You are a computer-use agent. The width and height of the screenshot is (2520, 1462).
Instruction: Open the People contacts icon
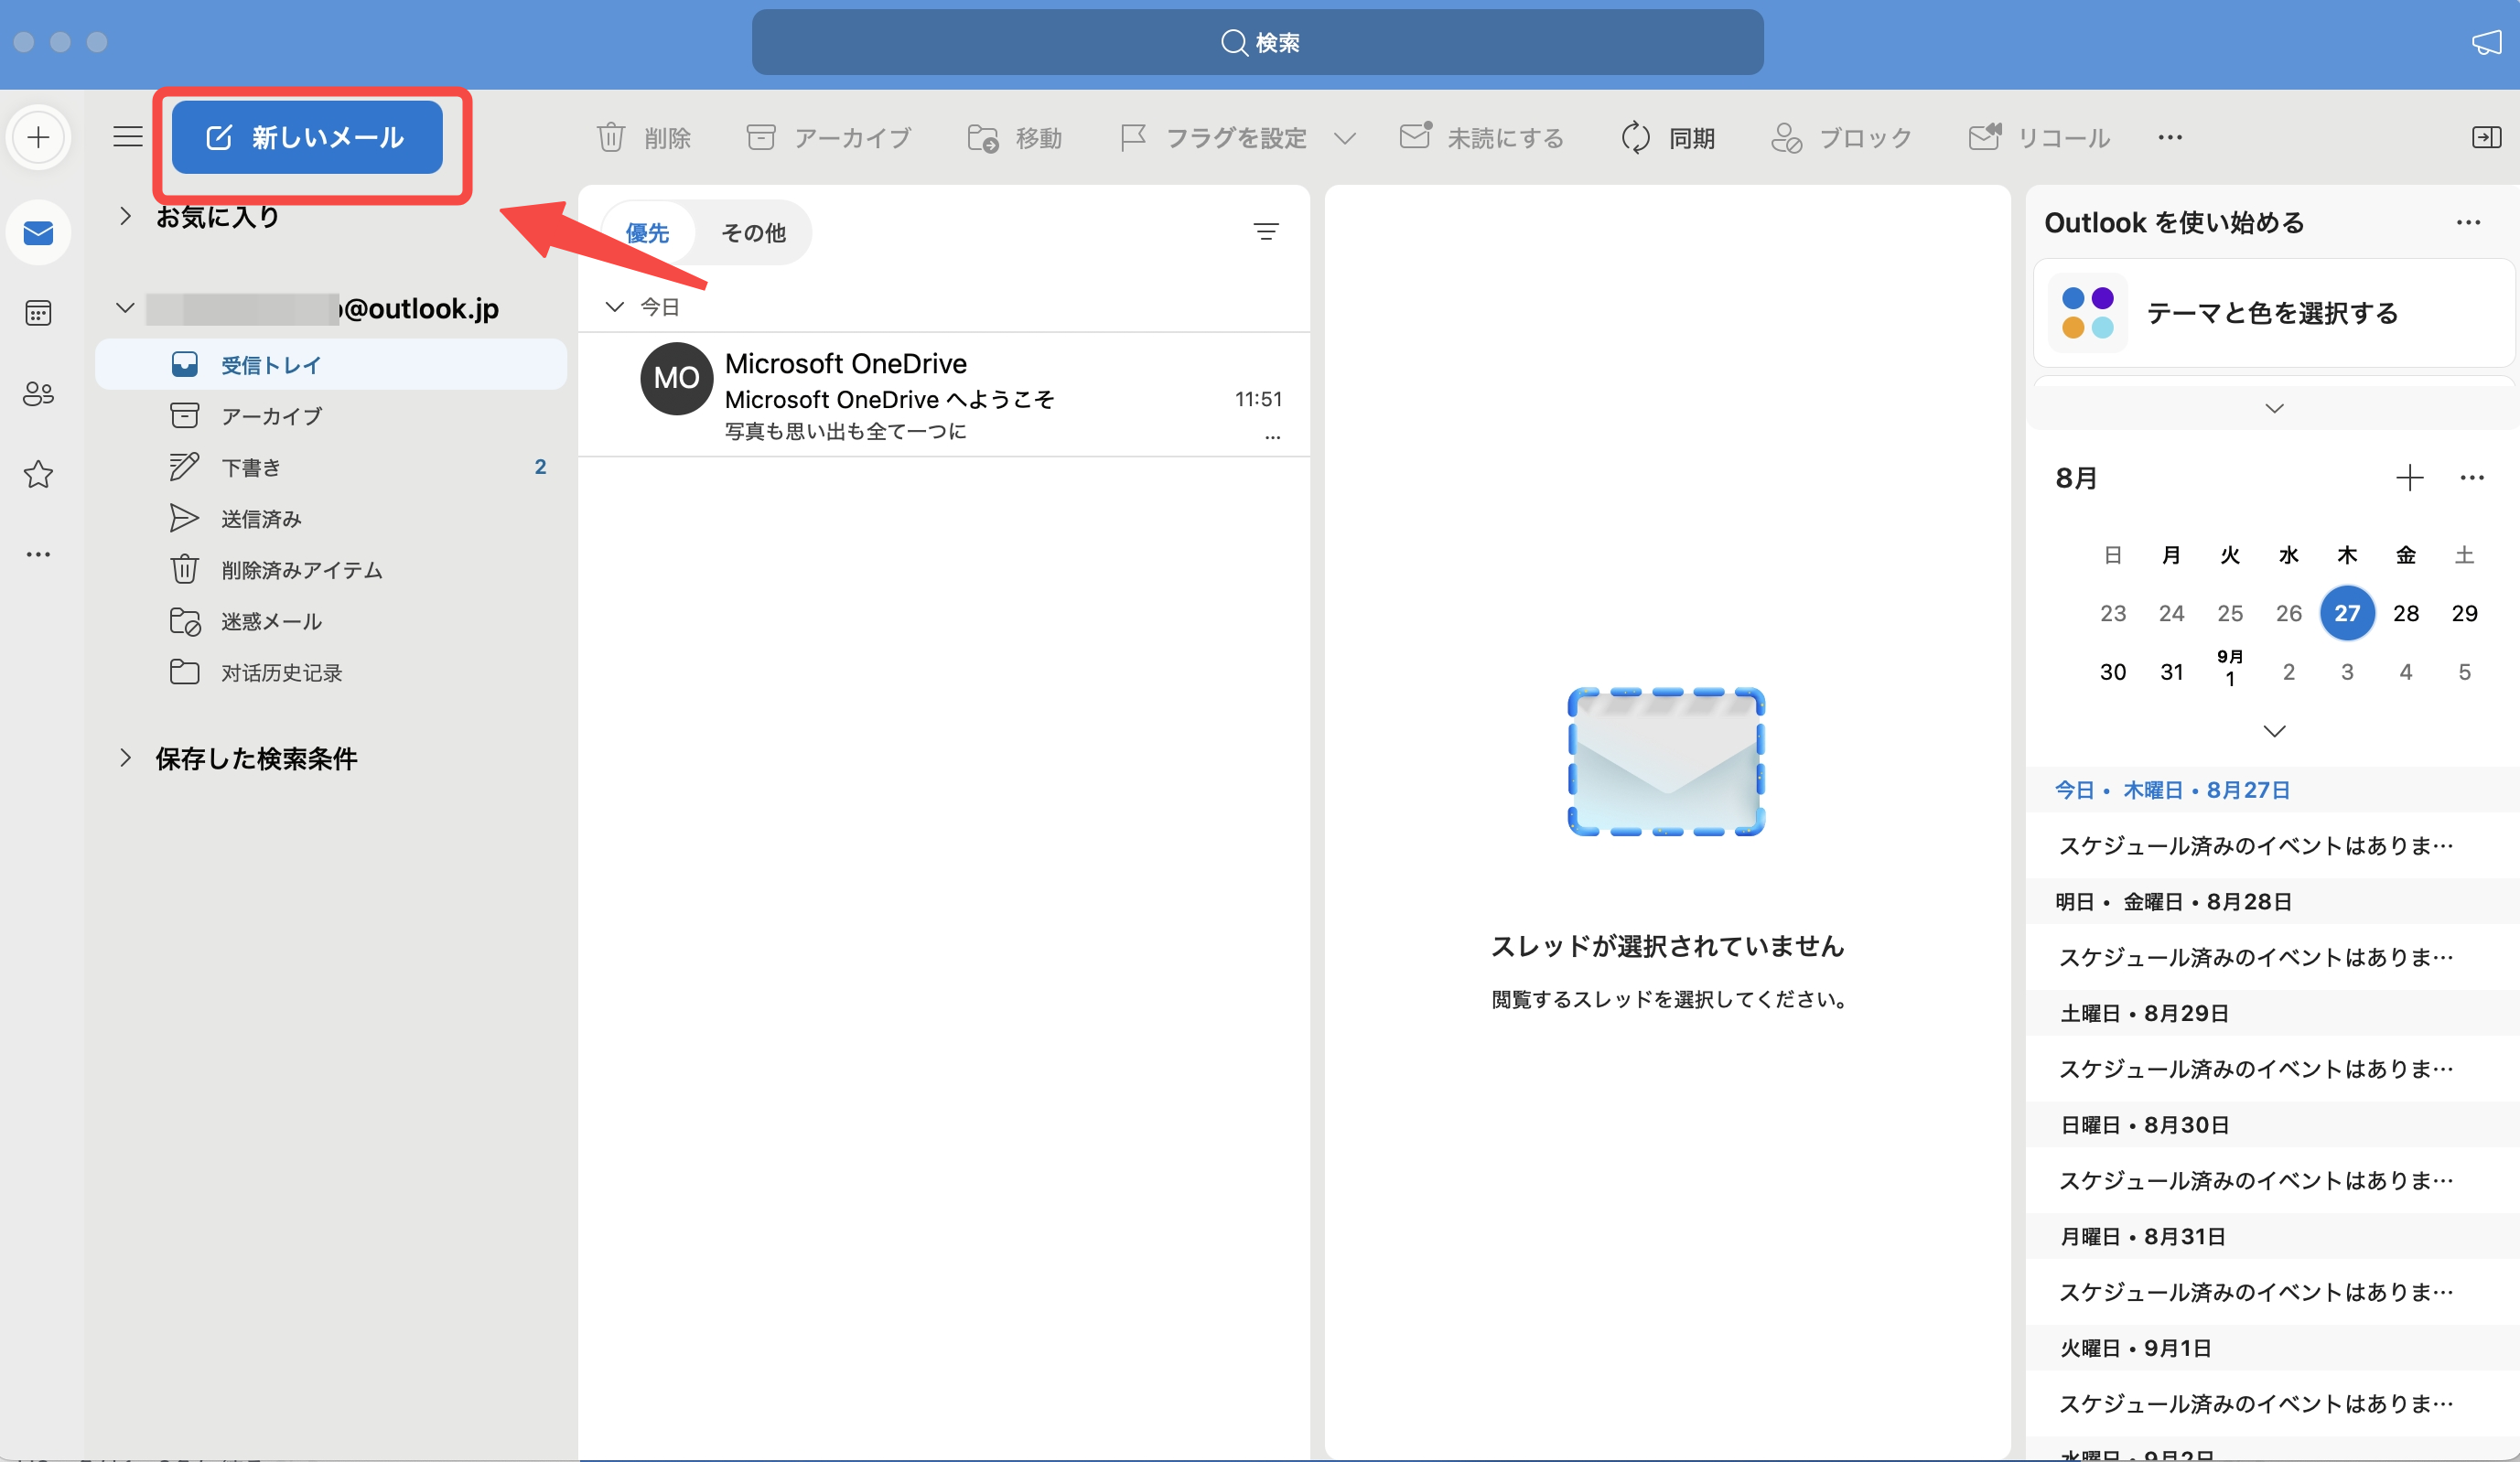tap(38, 393)
